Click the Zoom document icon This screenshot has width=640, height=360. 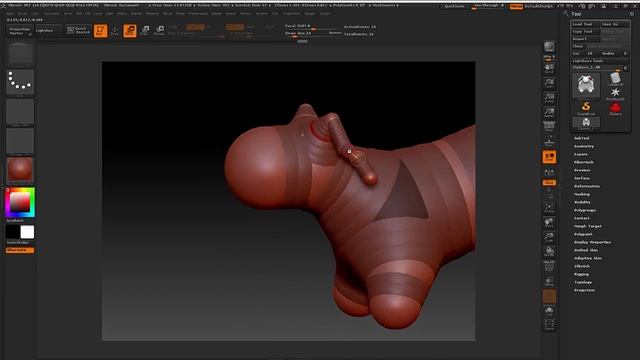[x=549, y=83]
